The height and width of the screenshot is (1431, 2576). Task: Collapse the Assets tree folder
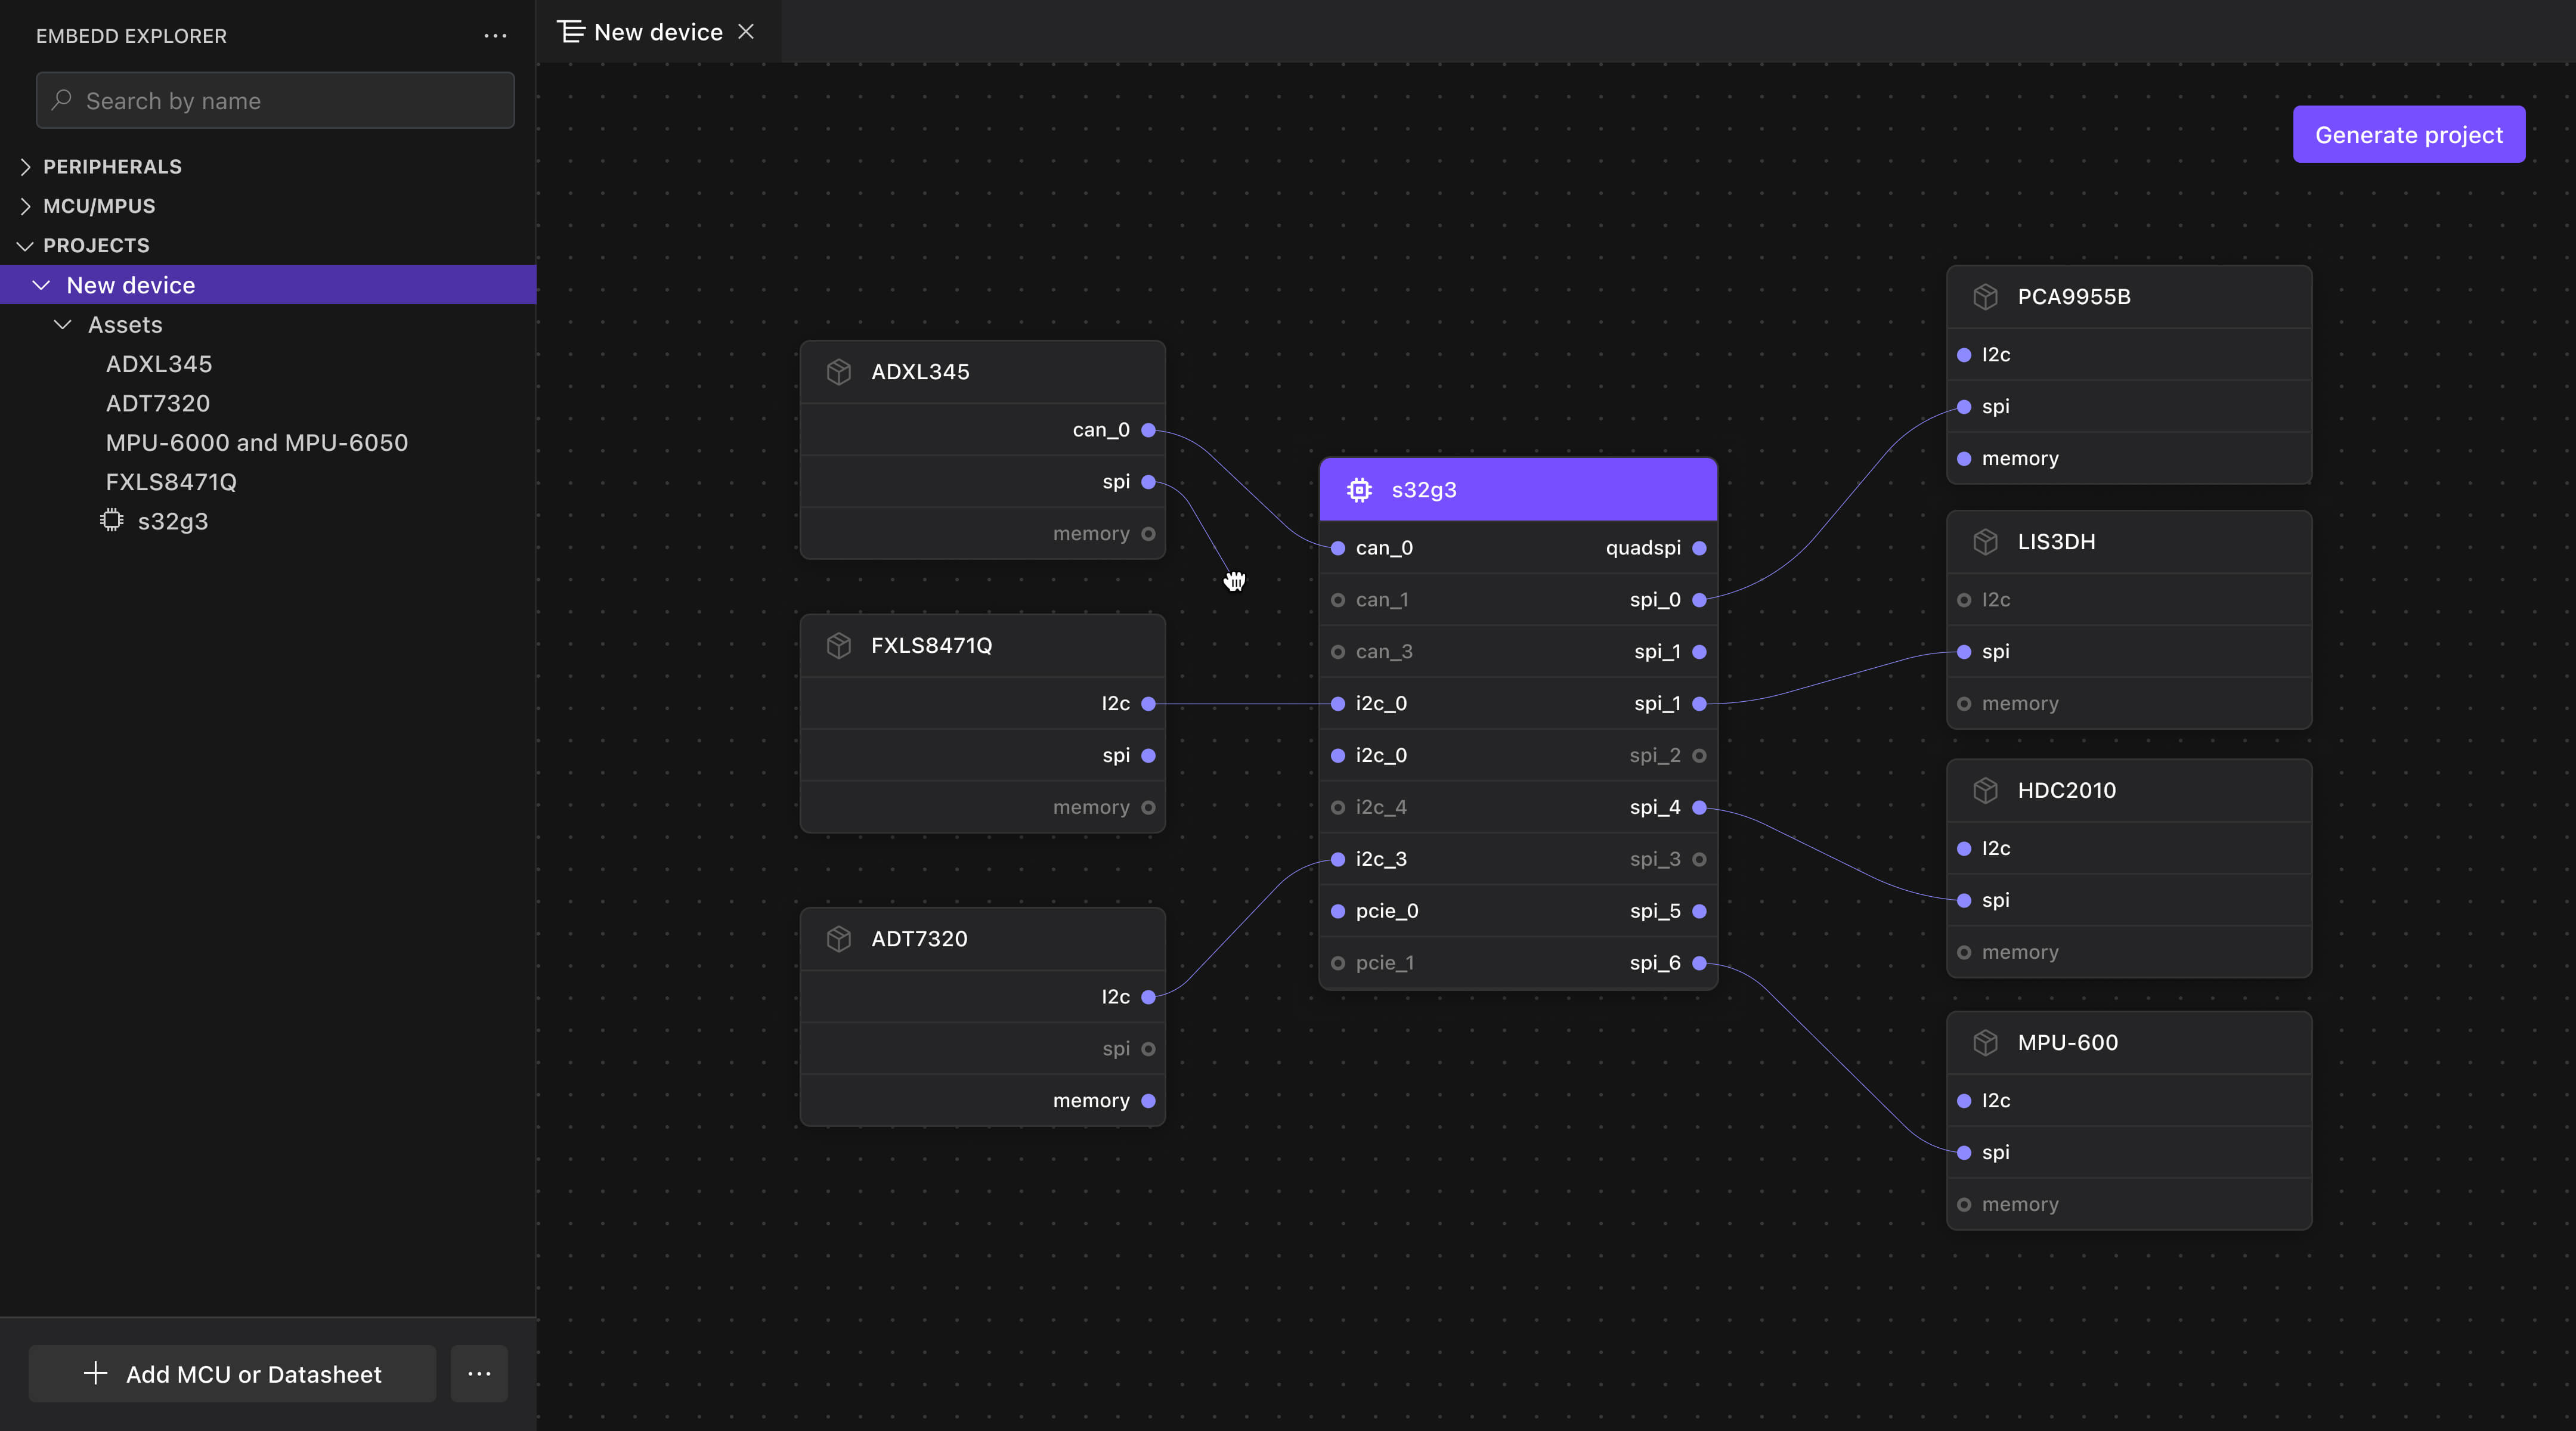pos(62,325)
